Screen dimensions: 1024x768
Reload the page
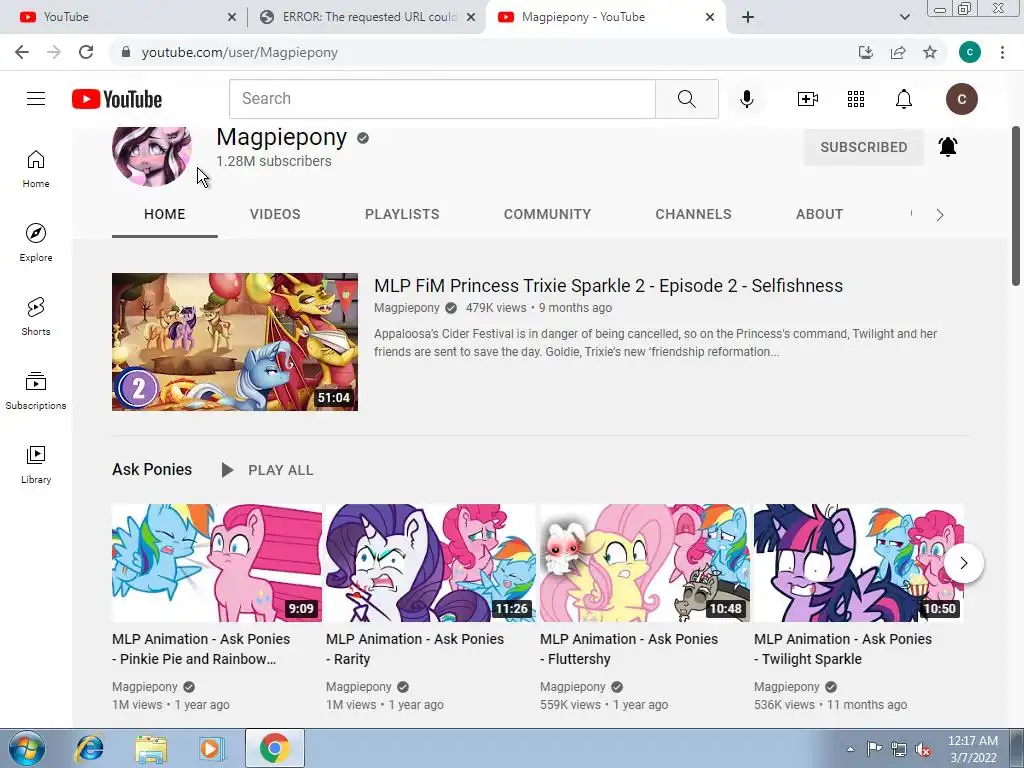point(86,52)
